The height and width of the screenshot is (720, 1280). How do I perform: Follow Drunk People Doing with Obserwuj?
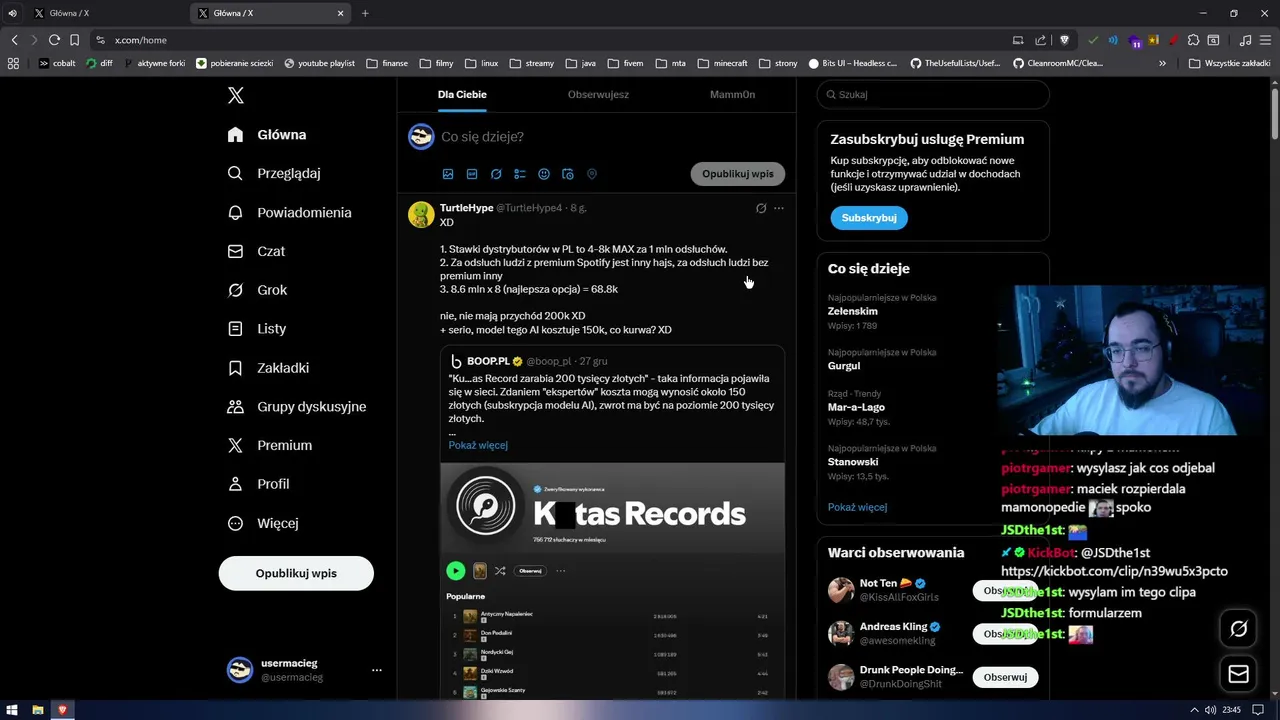pyautogui.click(x=1005, y=677)
